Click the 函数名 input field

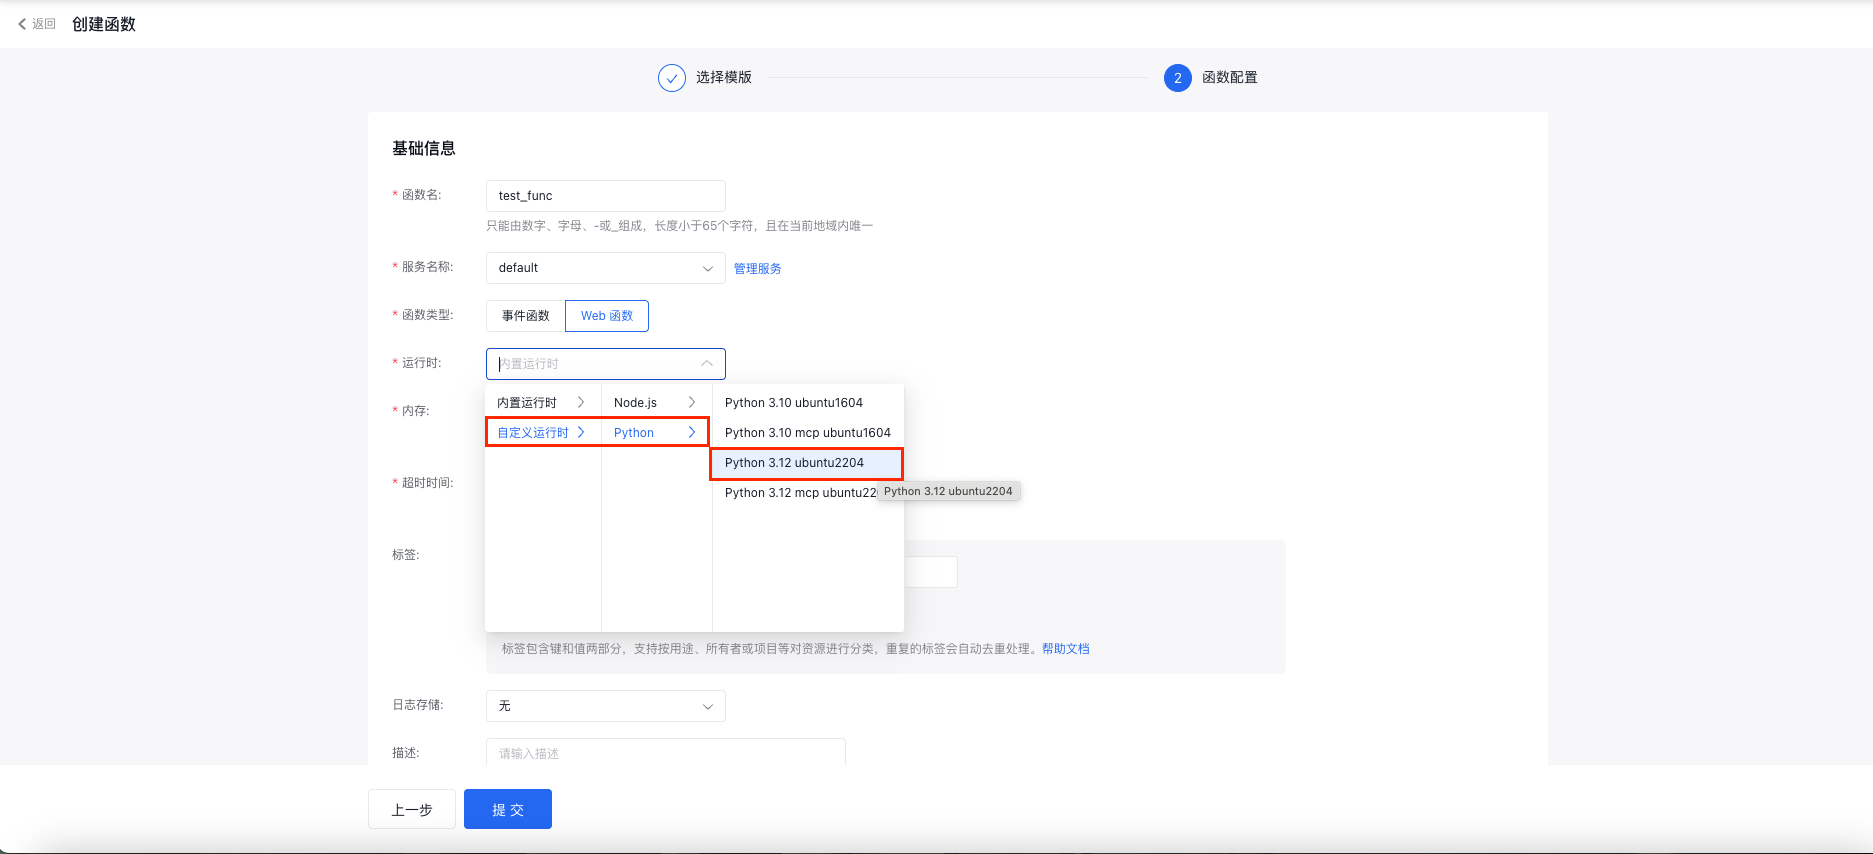(x=605, y=196)
